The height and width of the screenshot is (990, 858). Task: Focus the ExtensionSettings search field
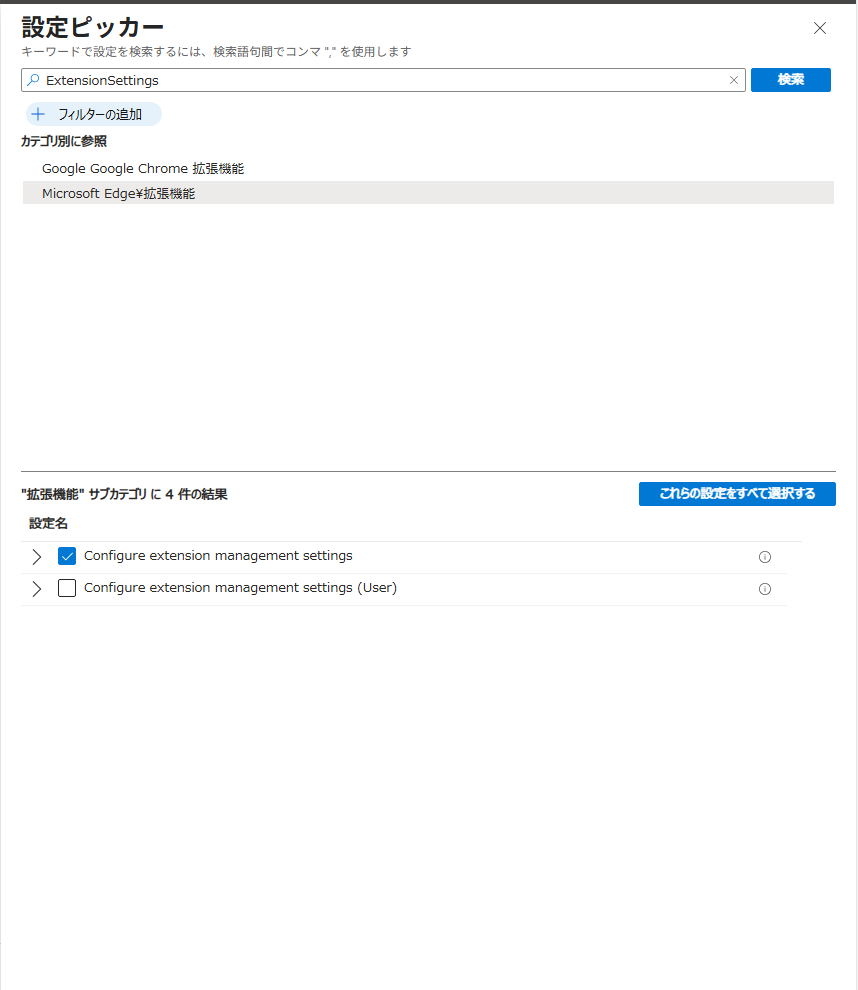click(383, 80)
